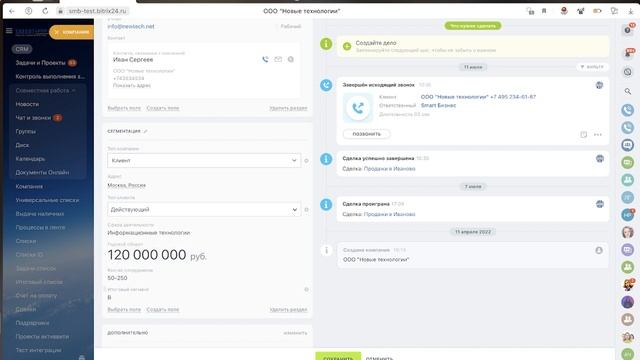This screenshot has width=640, height=360.
Task: Open the notifications bell in right panel
Action: click(628, 53)
